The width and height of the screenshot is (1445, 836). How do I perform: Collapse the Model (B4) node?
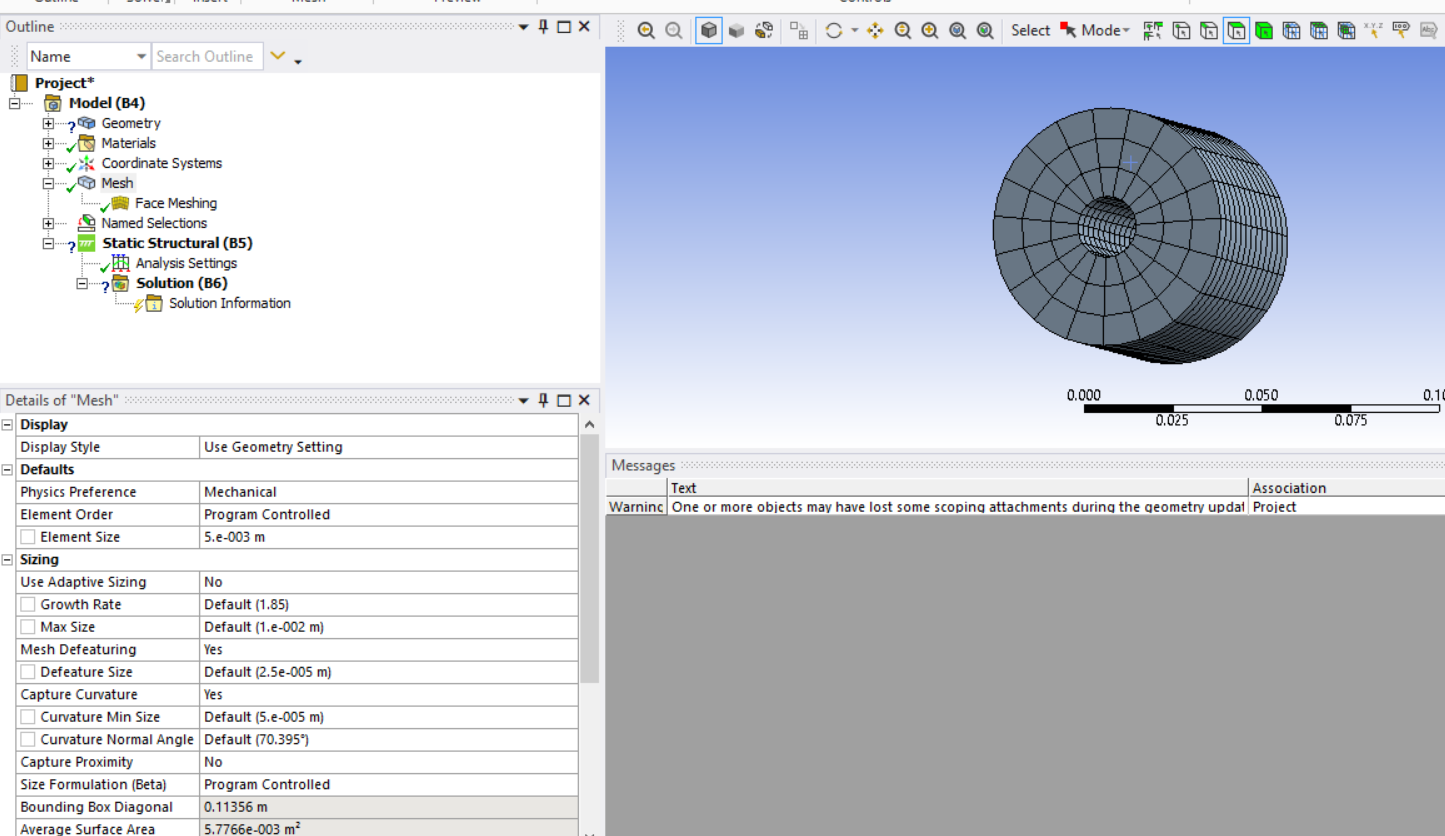15,103
